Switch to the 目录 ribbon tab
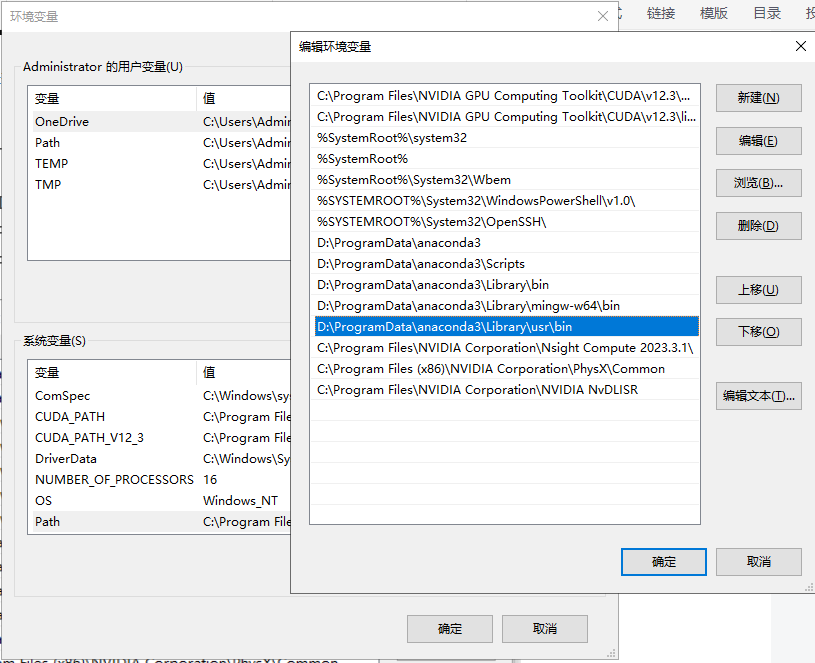The height and width of the screenshot is (663, 815). pos(767,13)
